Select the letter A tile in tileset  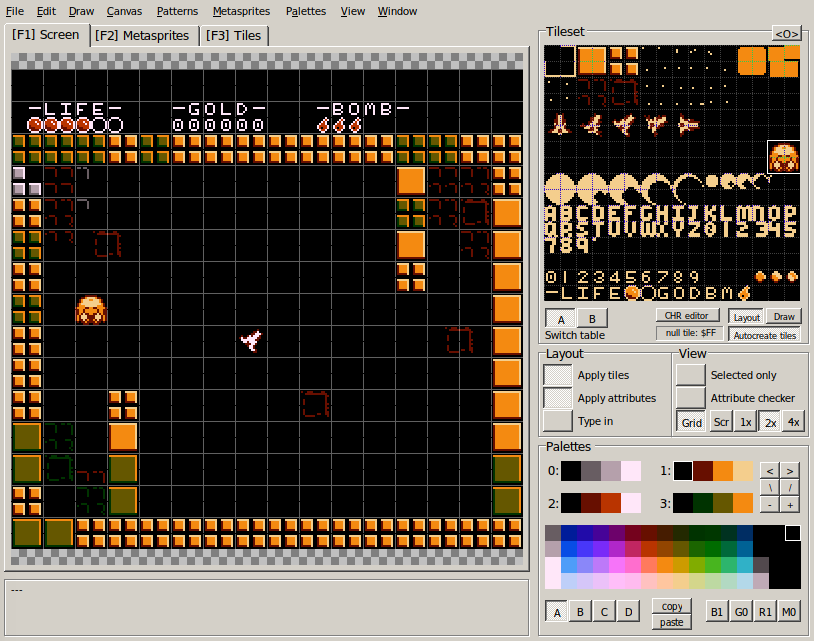552,213
